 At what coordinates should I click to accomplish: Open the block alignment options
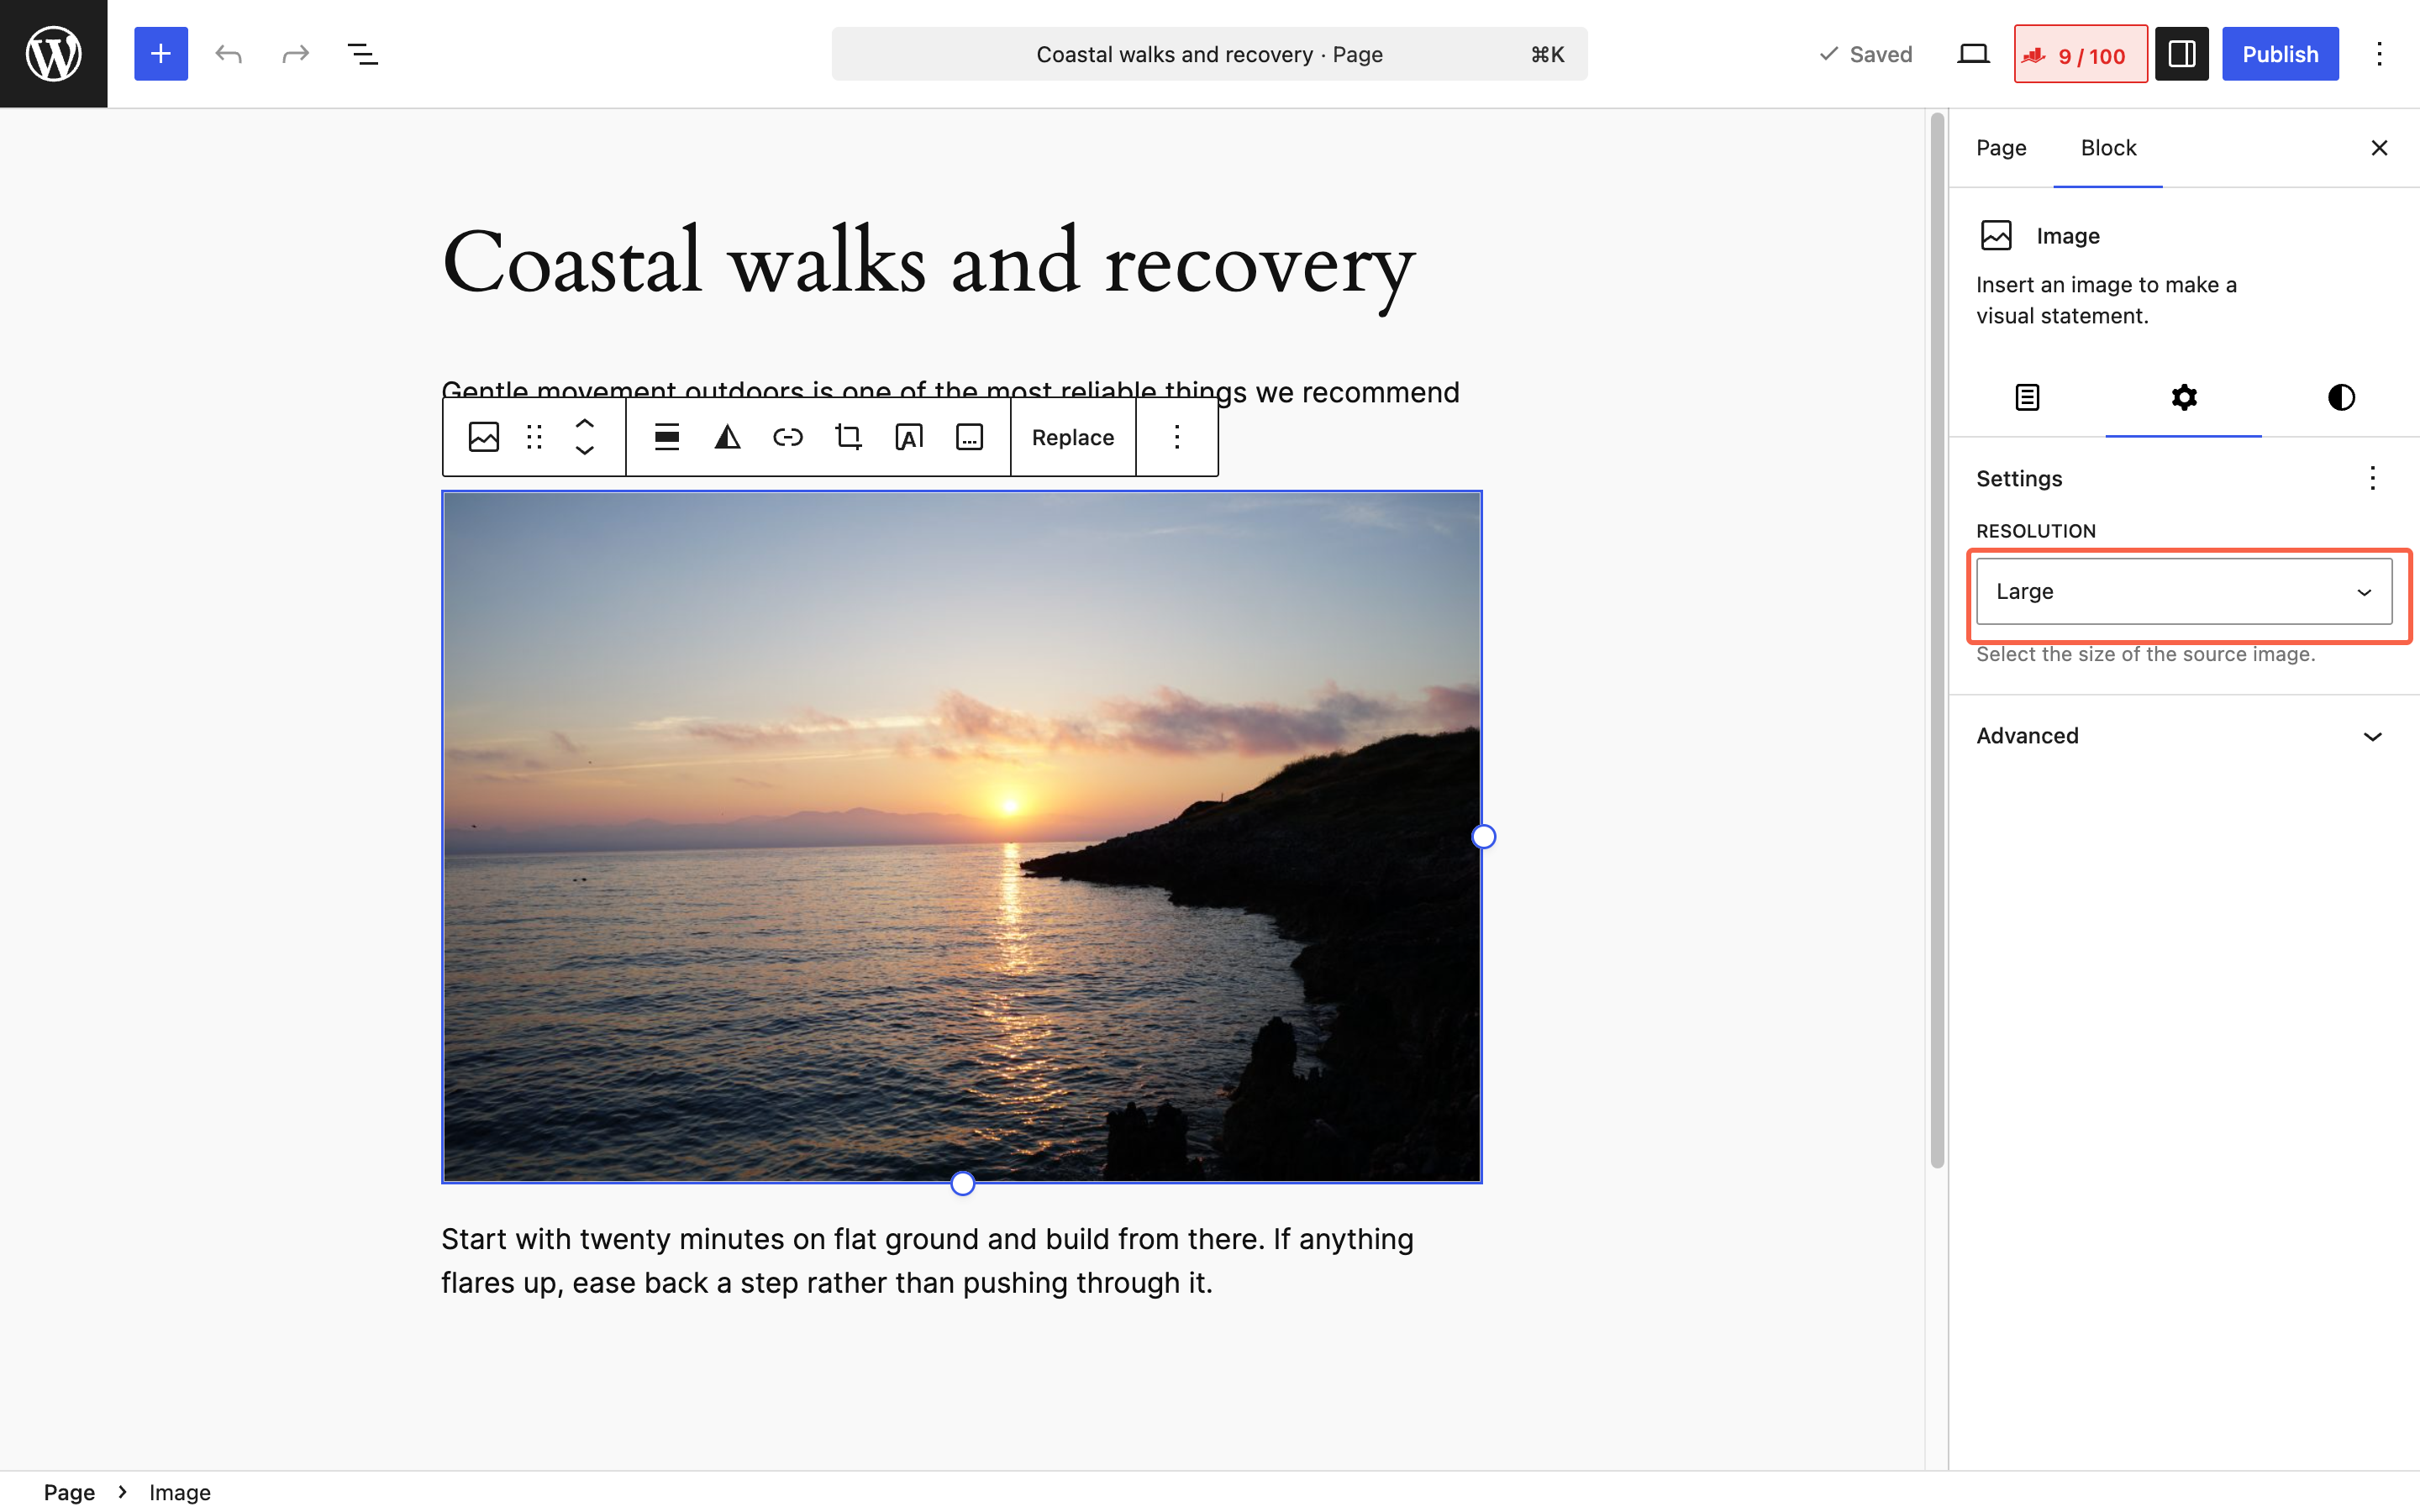667,437
